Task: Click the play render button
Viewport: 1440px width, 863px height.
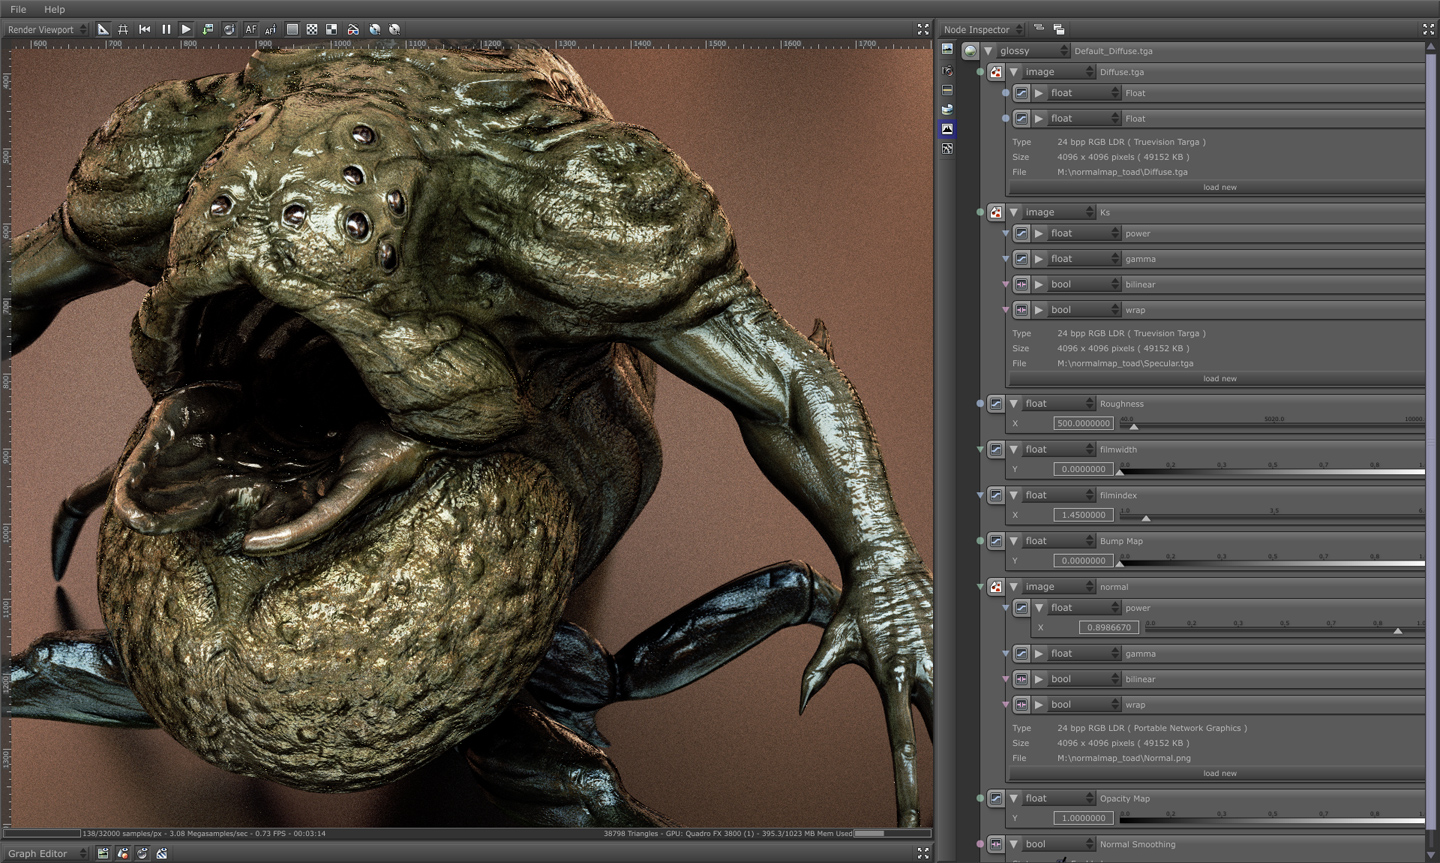Action: point(186,30)
